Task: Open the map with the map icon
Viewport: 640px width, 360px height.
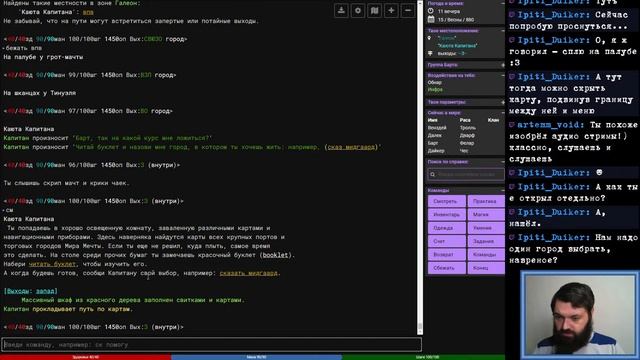Action: click(x=374, y=11)
